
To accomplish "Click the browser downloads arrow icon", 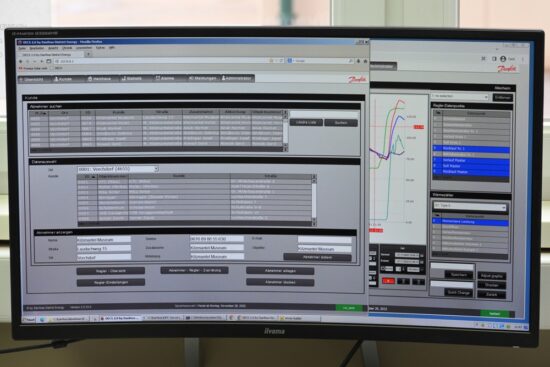I will point(358,61).
